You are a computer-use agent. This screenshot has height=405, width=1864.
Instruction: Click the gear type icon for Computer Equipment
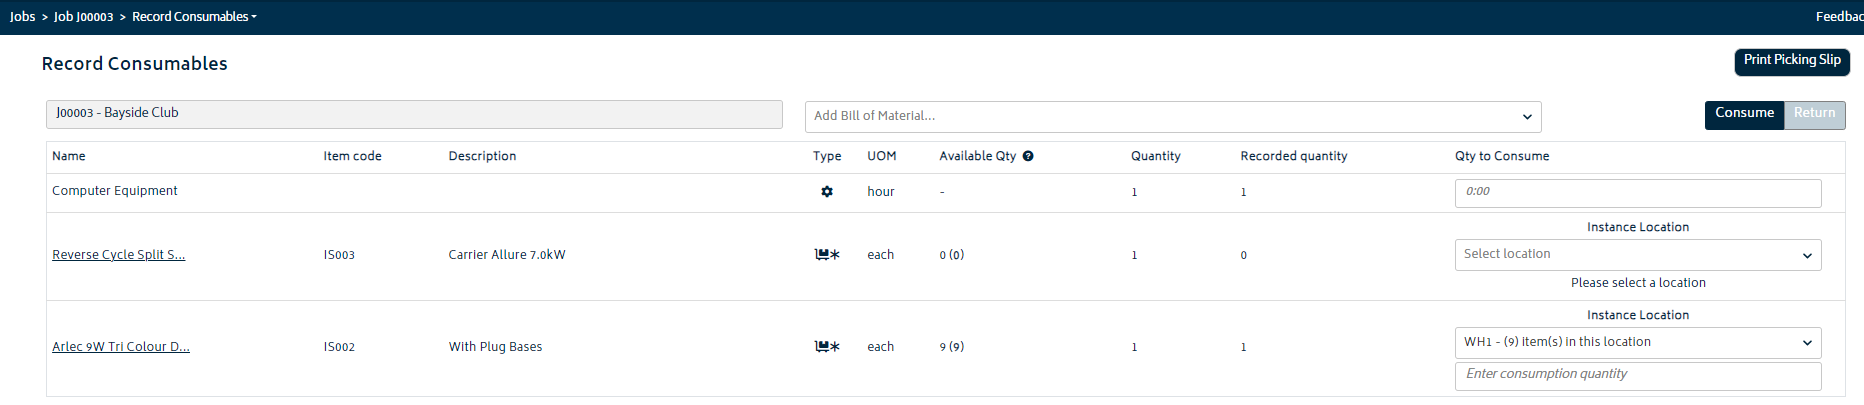[827, 192]
